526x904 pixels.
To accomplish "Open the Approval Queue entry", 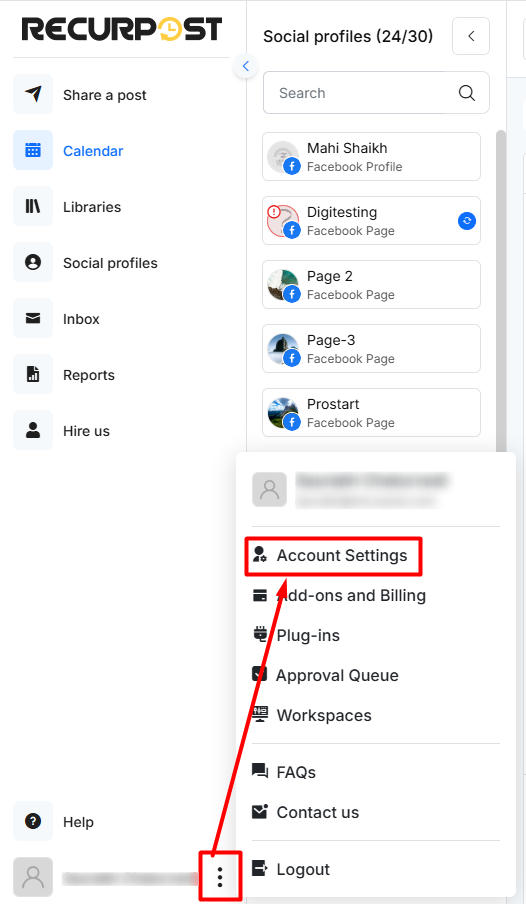I will [x=337, y=675].
